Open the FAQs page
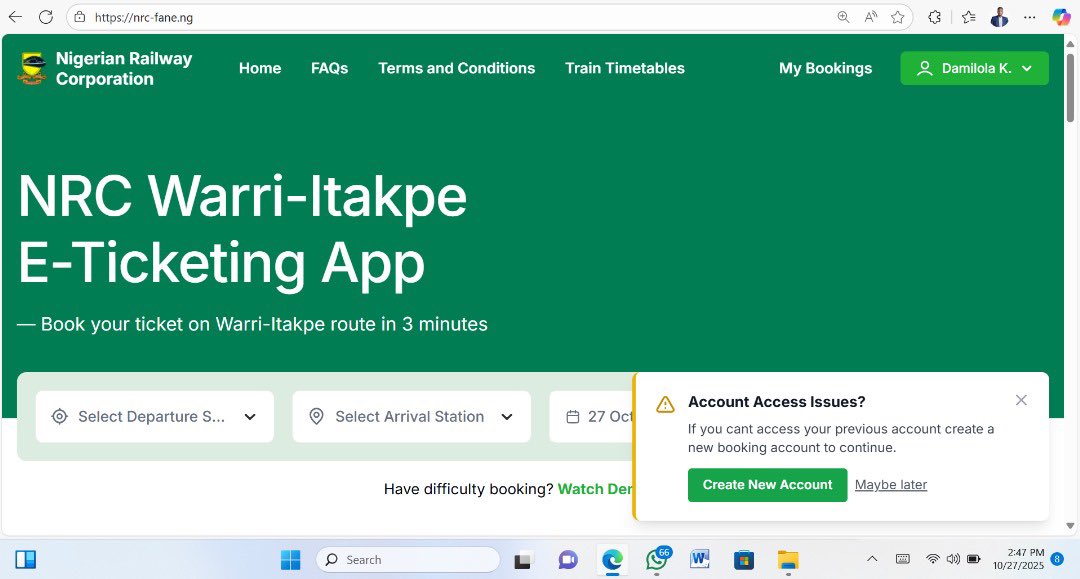1080x579 pixels. coord(329,68)
